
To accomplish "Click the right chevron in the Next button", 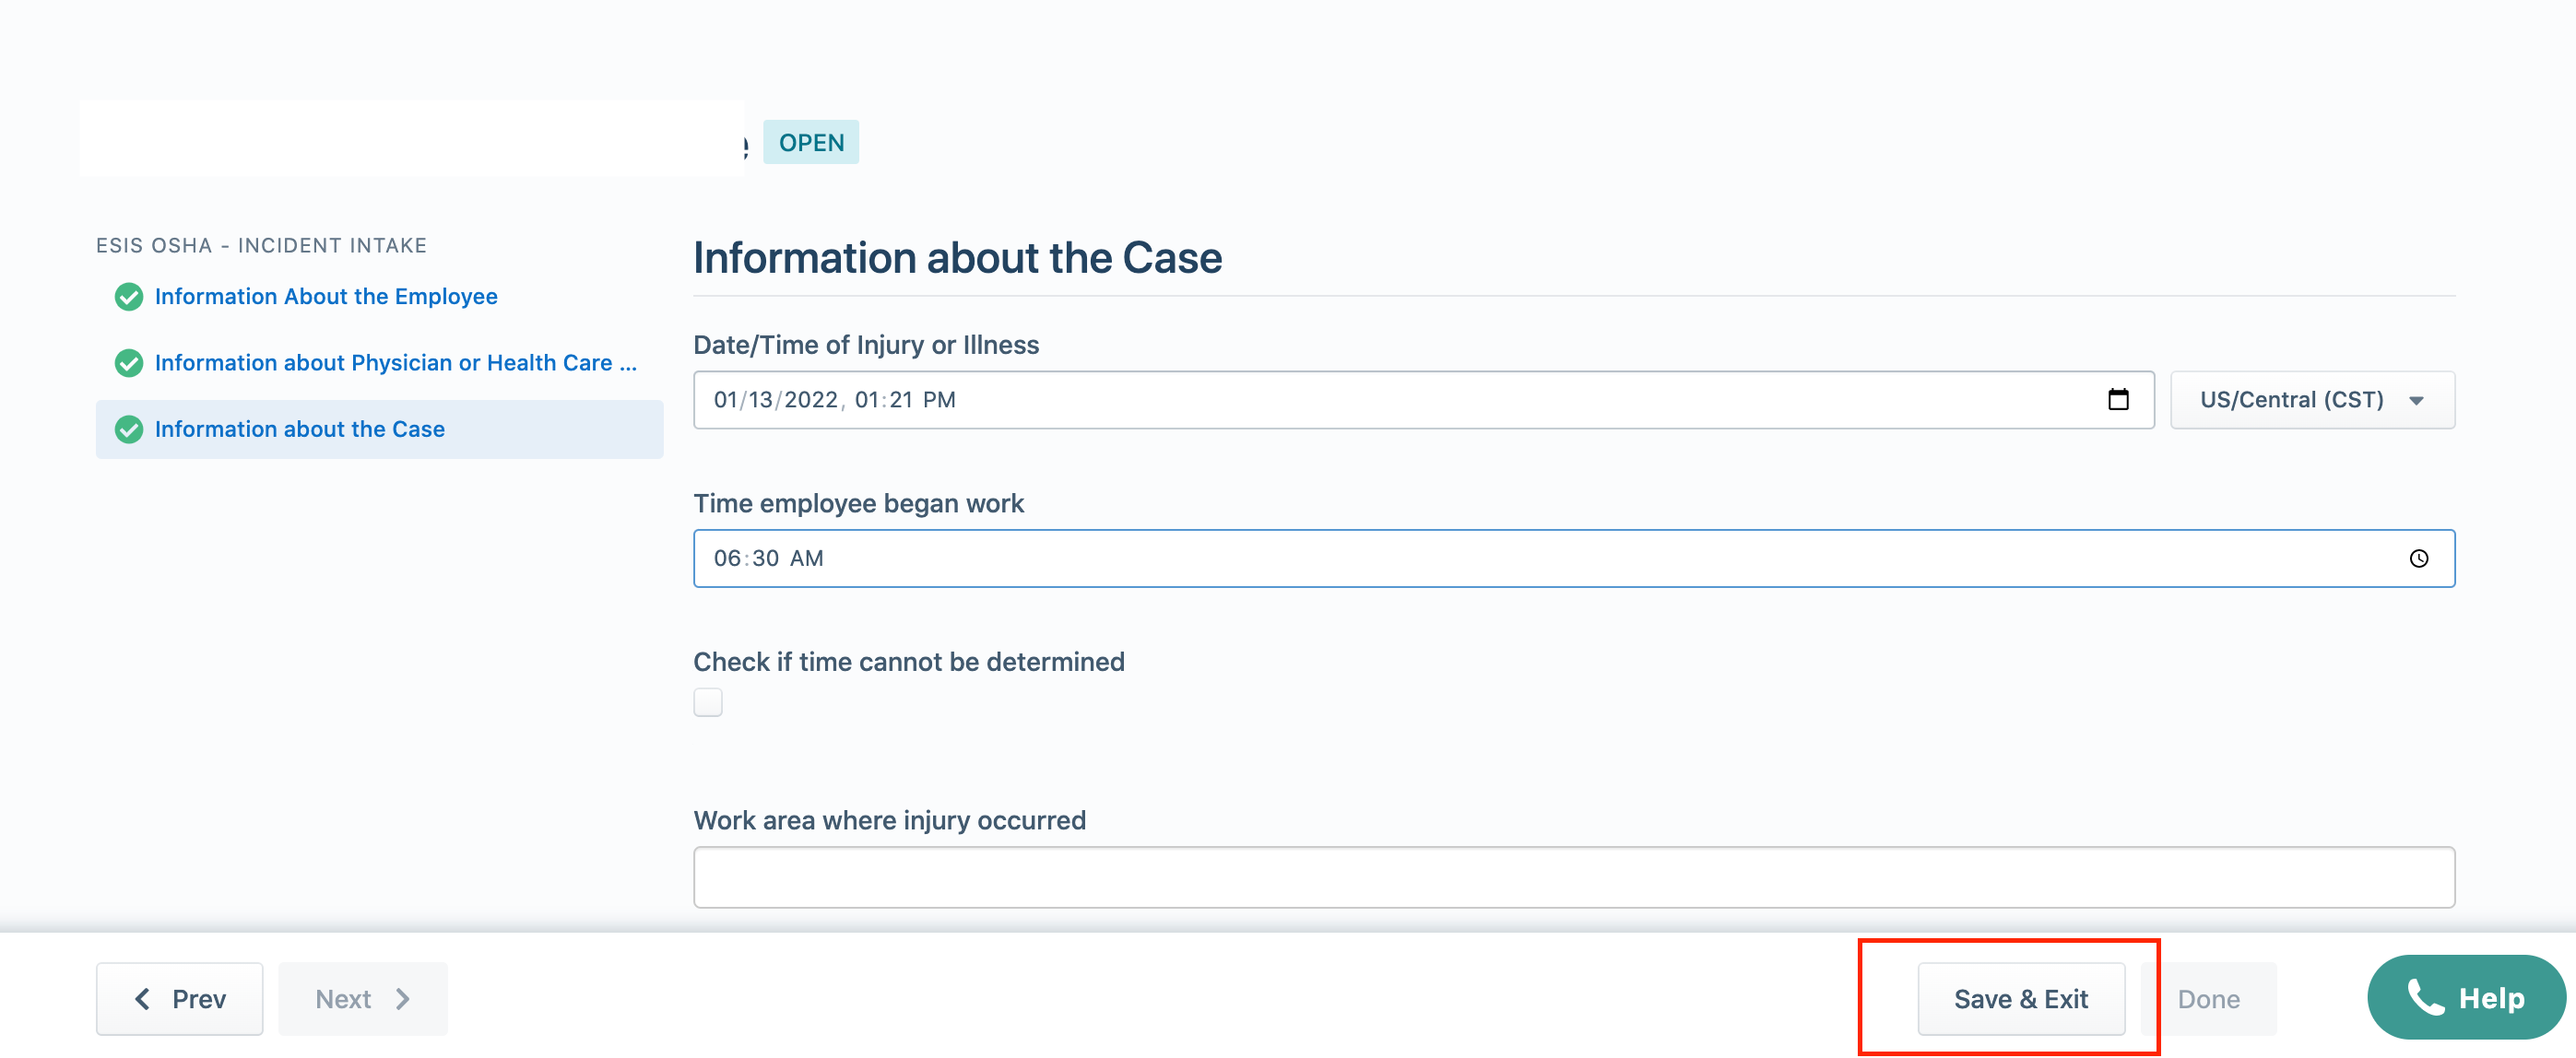I will coord(402,998).
